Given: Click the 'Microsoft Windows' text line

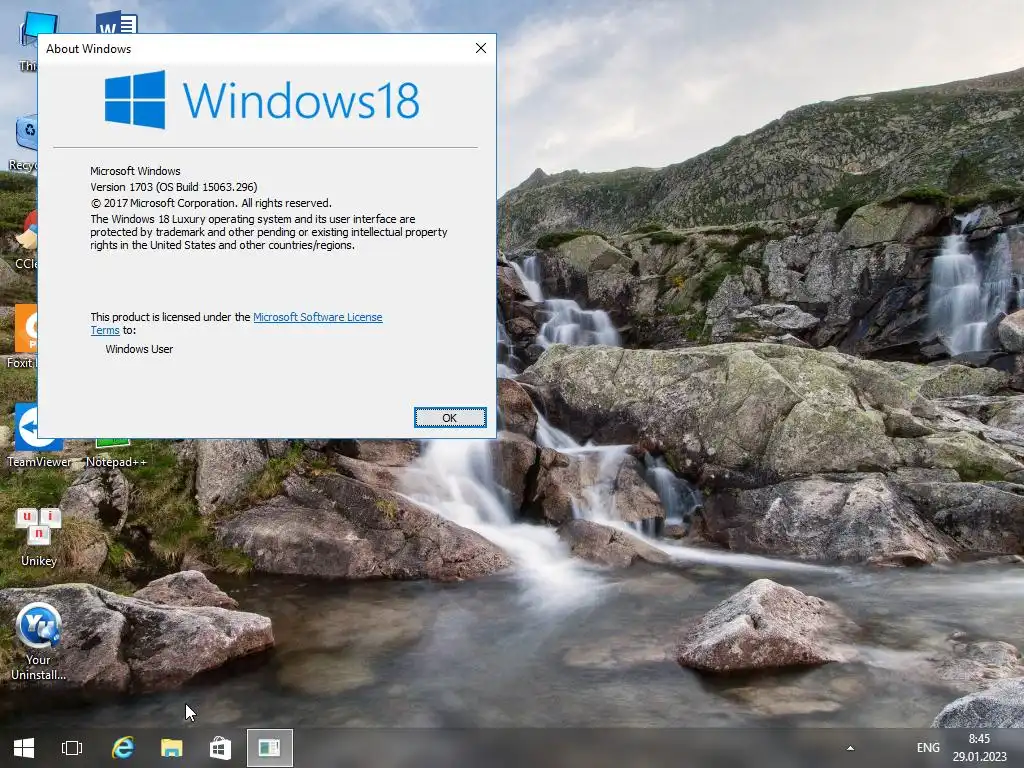Looking at the screenshot, I should click(x=135, y=171).
